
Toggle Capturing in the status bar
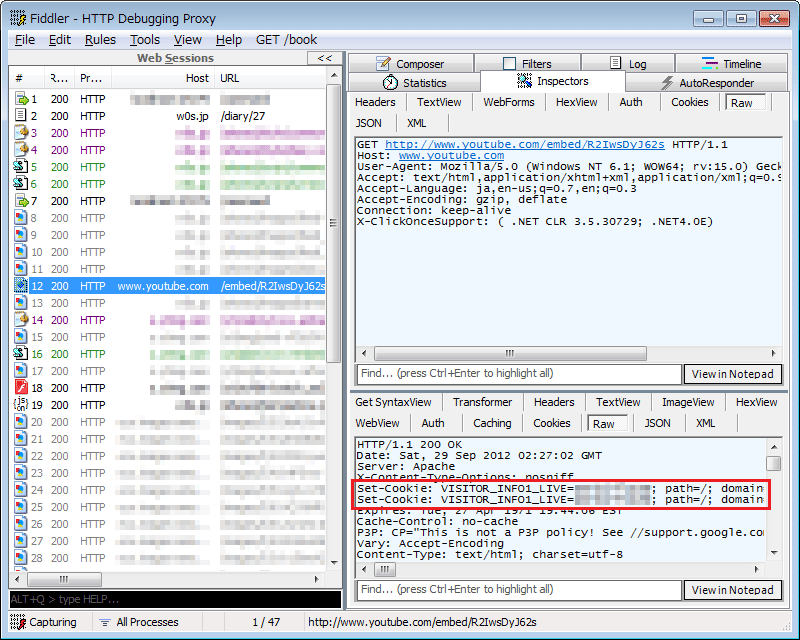click(x=43, y=622)
